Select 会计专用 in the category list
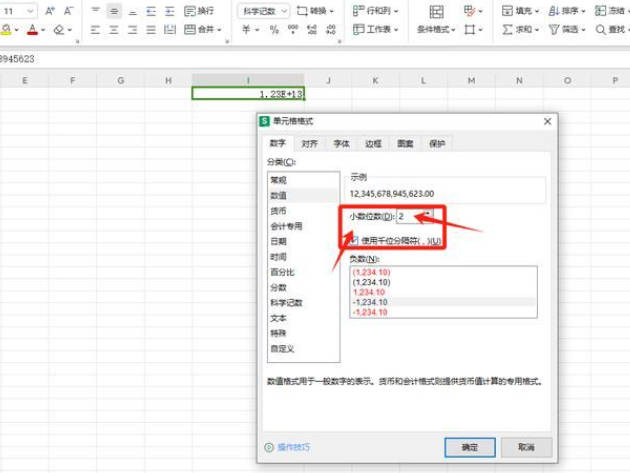Image resolution: width=630 pixels, height=473 pixels. click(303, 226)
